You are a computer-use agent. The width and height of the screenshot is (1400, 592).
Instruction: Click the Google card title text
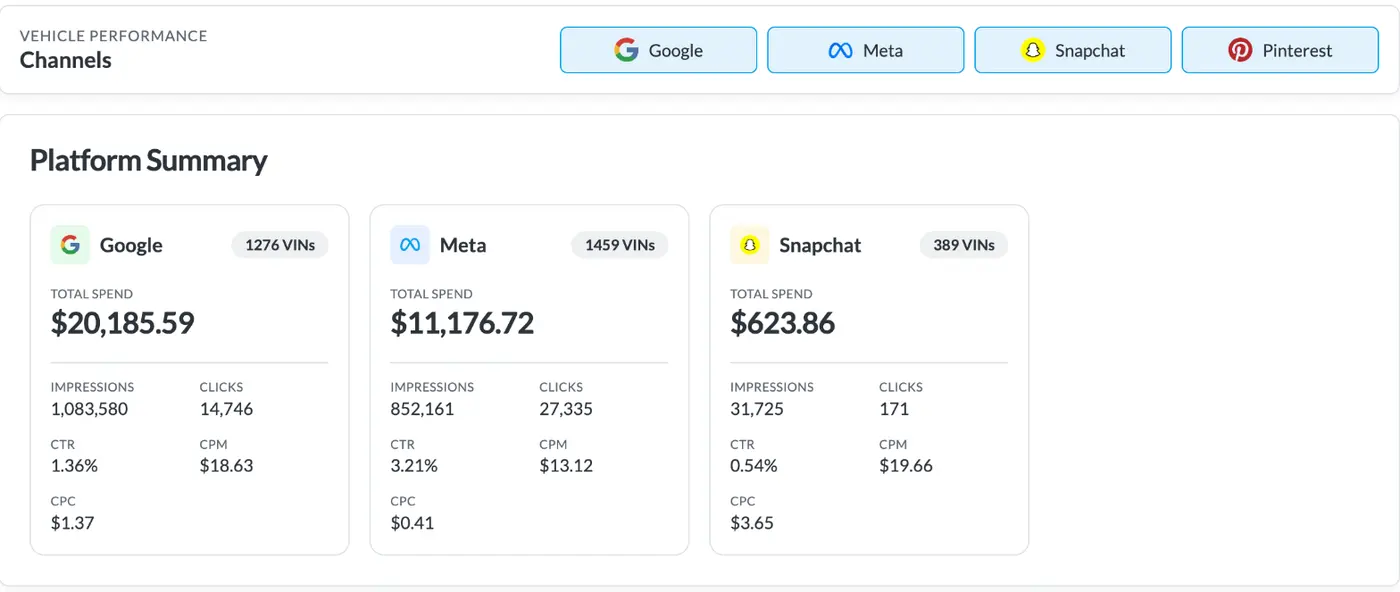click(x=131, y=245)
